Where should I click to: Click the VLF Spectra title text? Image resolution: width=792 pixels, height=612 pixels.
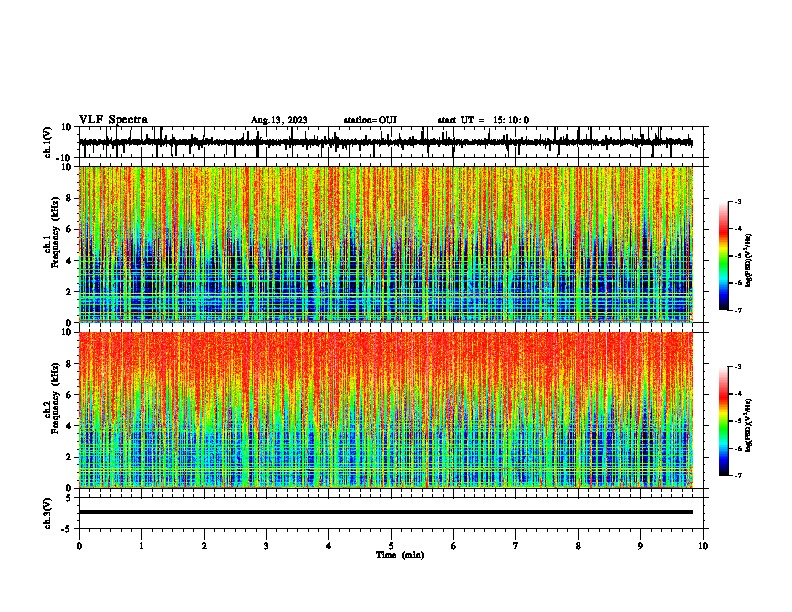point(113,120)
